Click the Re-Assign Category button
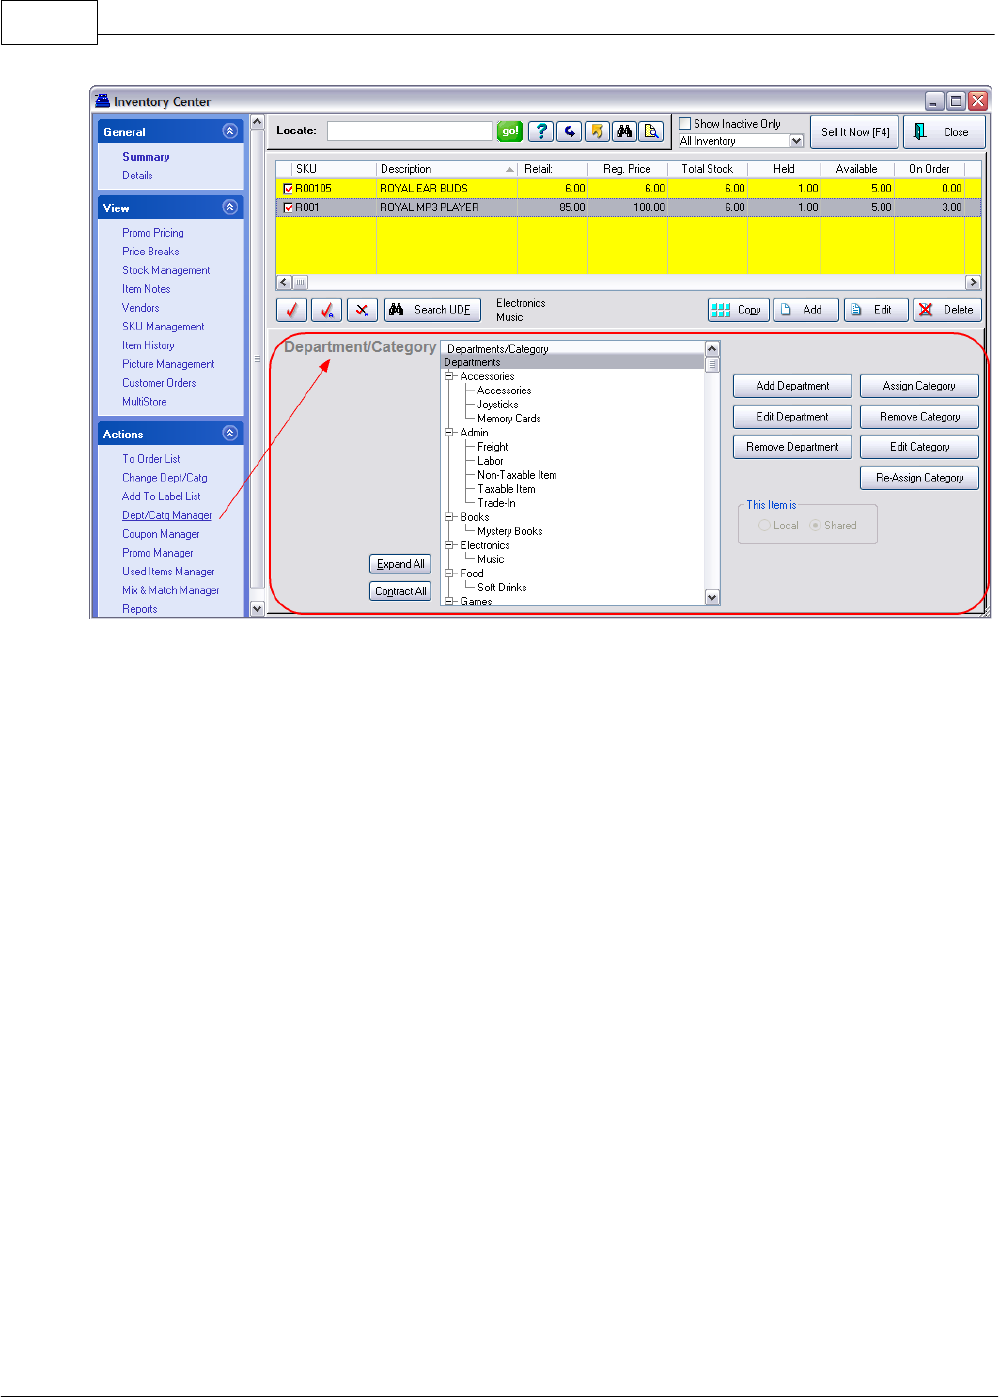999x1397 pixels. tap(919, 478)
